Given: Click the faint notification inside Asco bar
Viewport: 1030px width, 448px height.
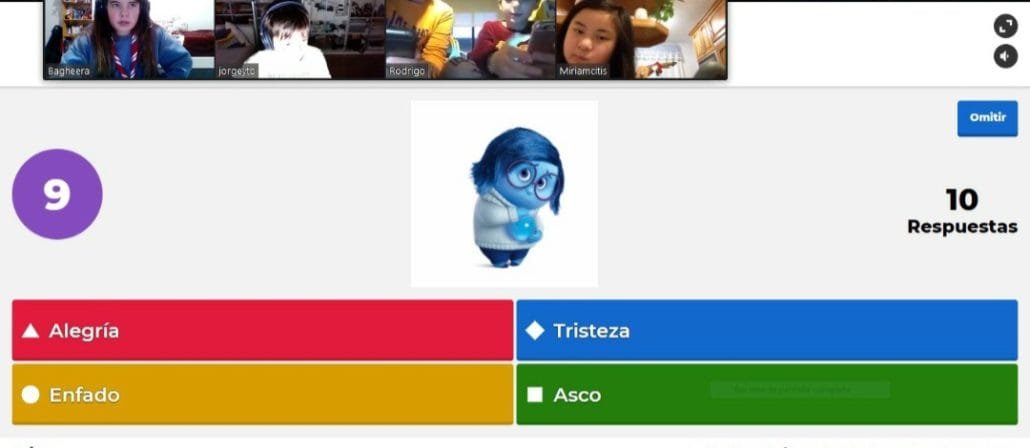Looking at the screenshot, I should 799,389.
